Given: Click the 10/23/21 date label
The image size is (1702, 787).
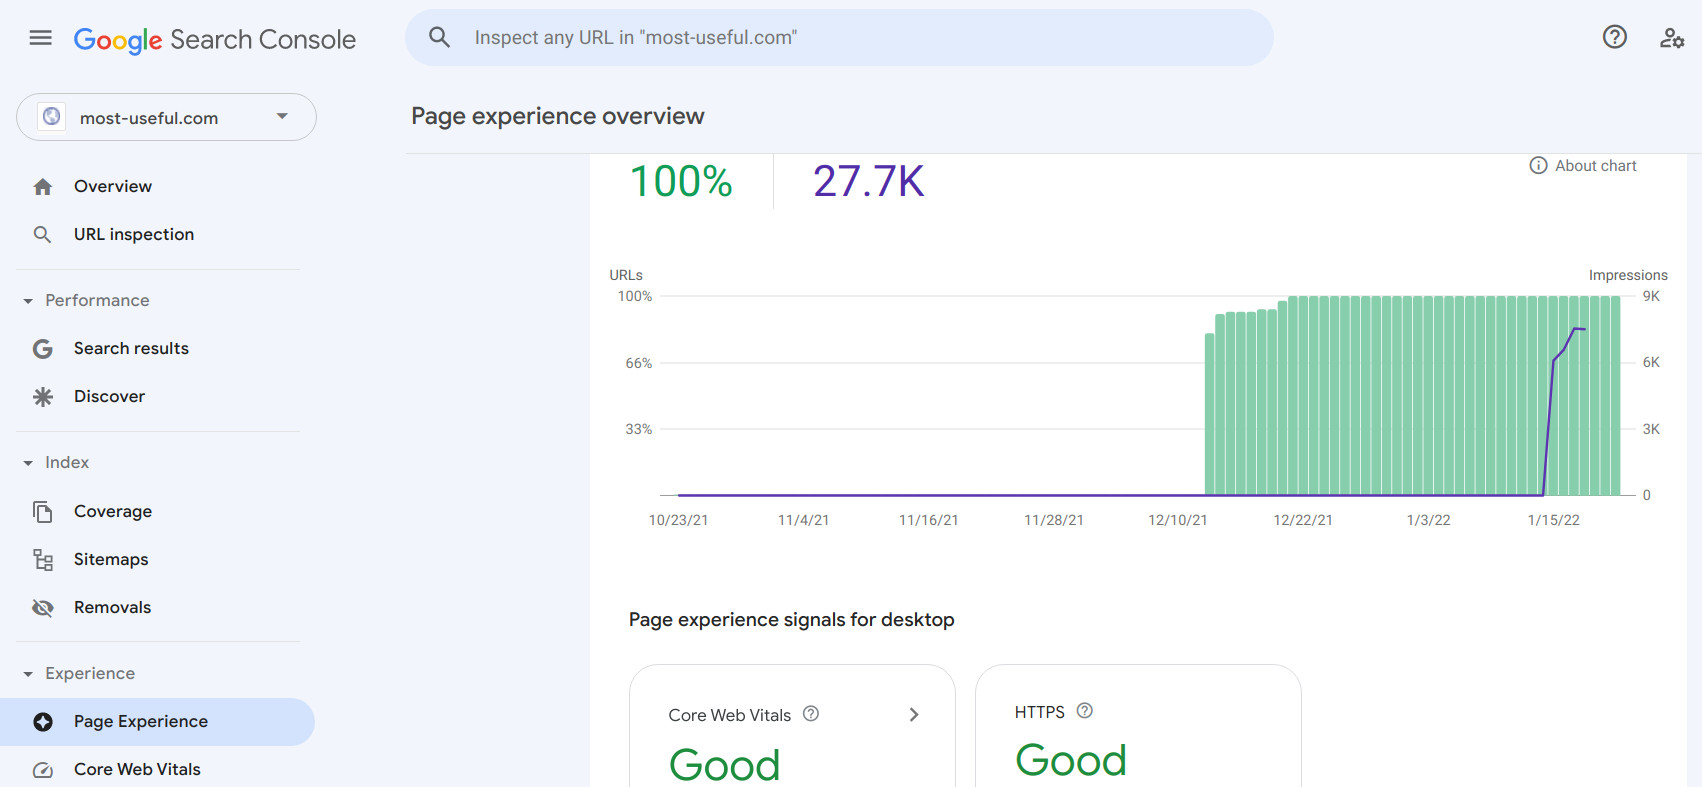Looking at the screenshot, I should tap(678, 520).
